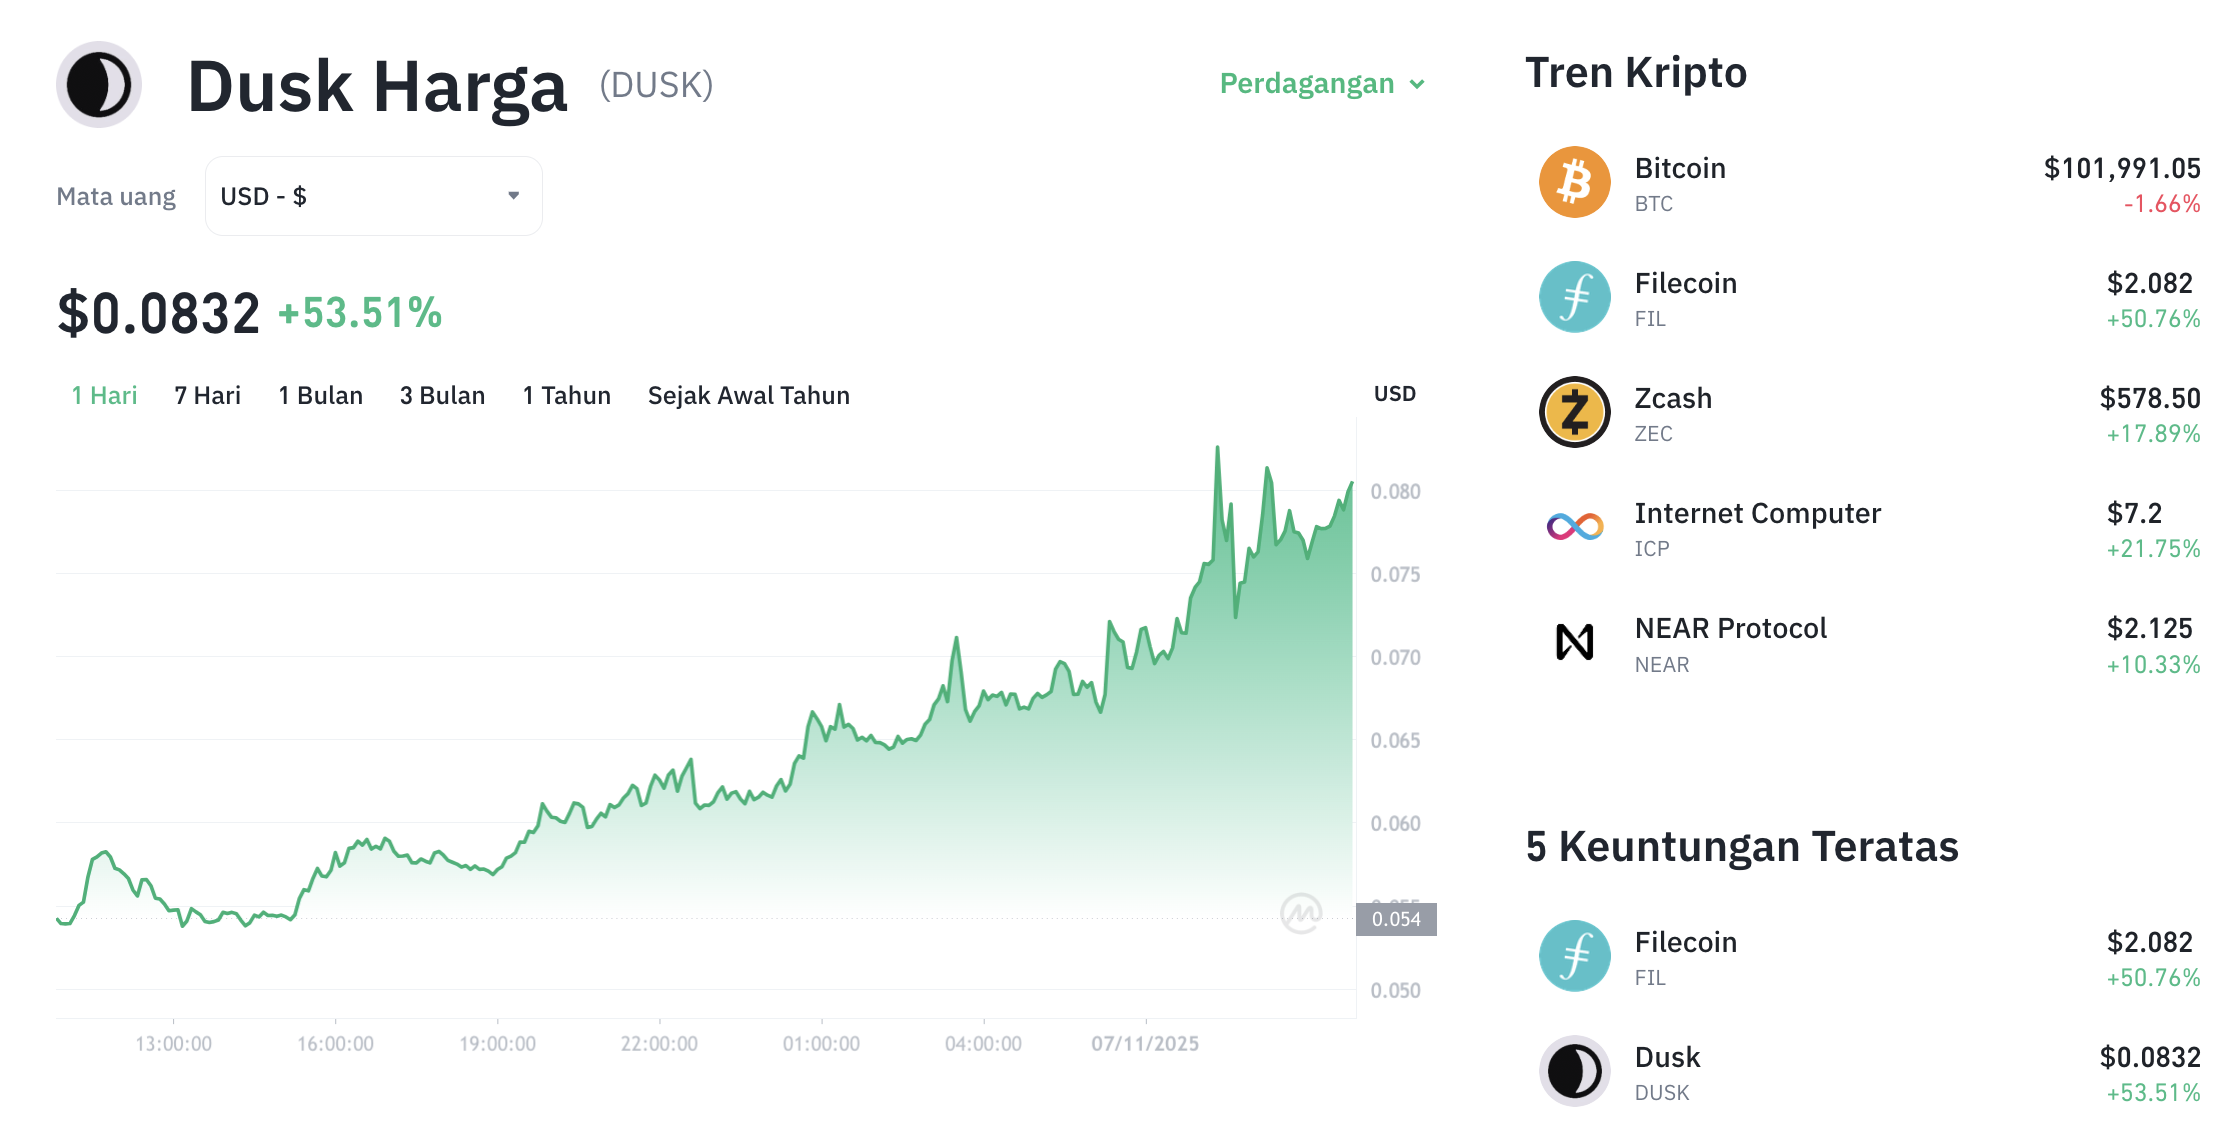Select the 1 Tahun time range
Viewport: 2220px width, 1124px height.
coord(566,395)
